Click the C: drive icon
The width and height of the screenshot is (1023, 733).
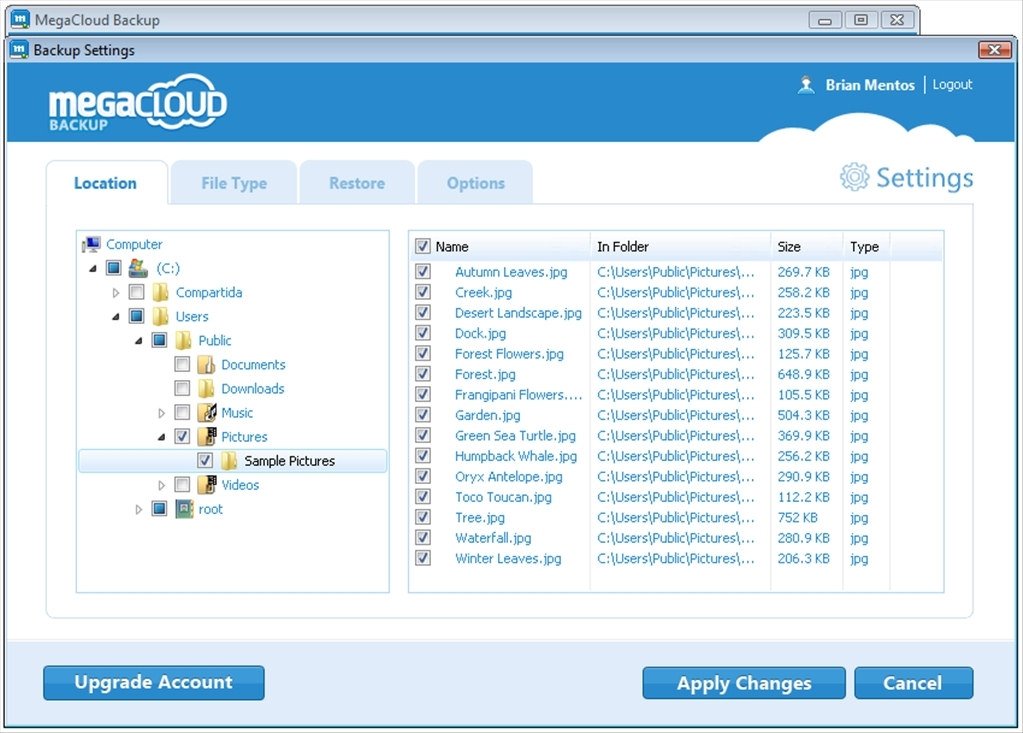tap(138, 268)
